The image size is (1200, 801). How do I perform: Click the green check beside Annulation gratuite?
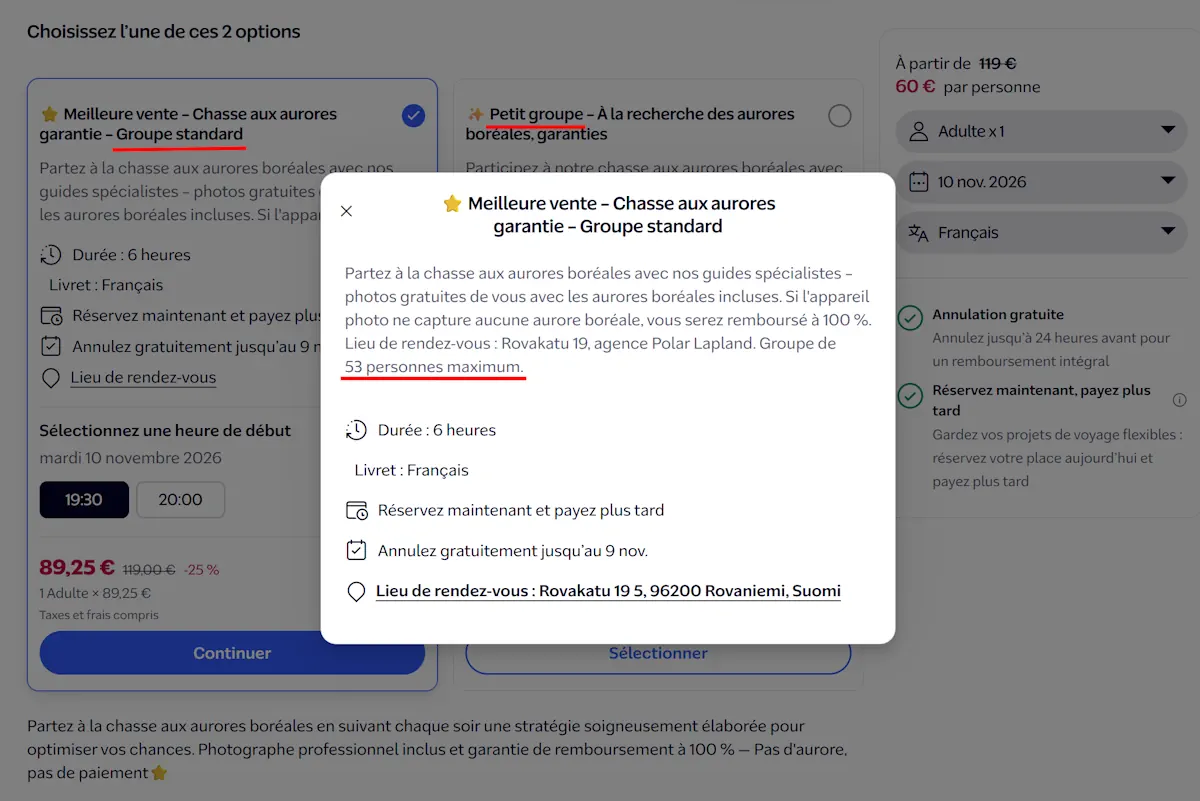[x=910, y=318]
